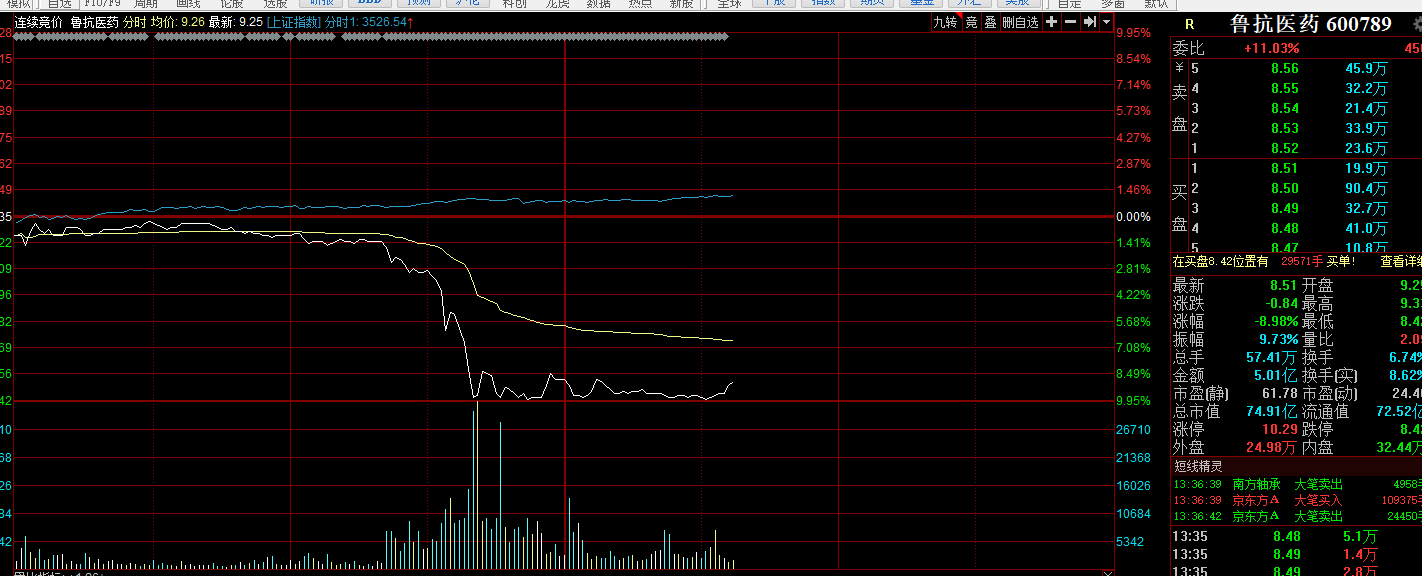
Task: Open the chart options dropdown arrow
Action: (1107, 22)
